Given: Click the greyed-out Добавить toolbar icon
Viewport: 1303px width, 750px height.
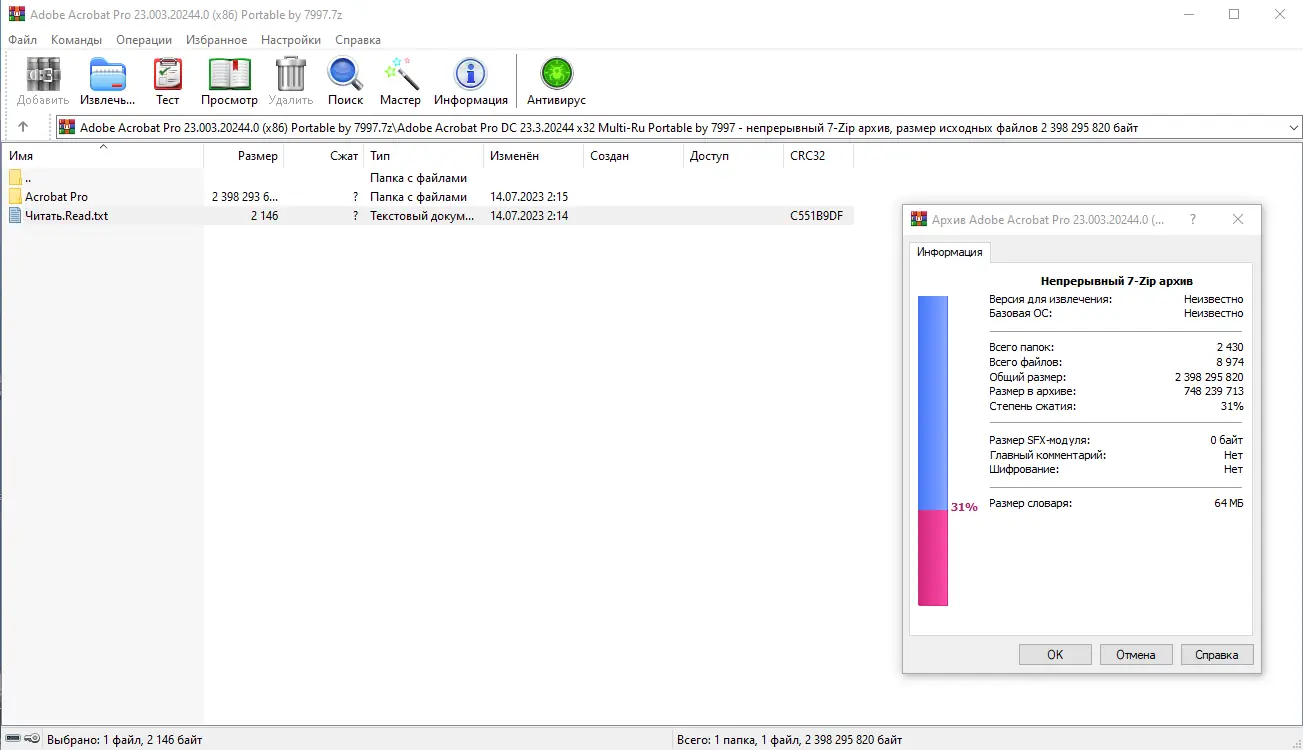Looking at the screenshot, I should pyautogui.click(x=43, y=80).
